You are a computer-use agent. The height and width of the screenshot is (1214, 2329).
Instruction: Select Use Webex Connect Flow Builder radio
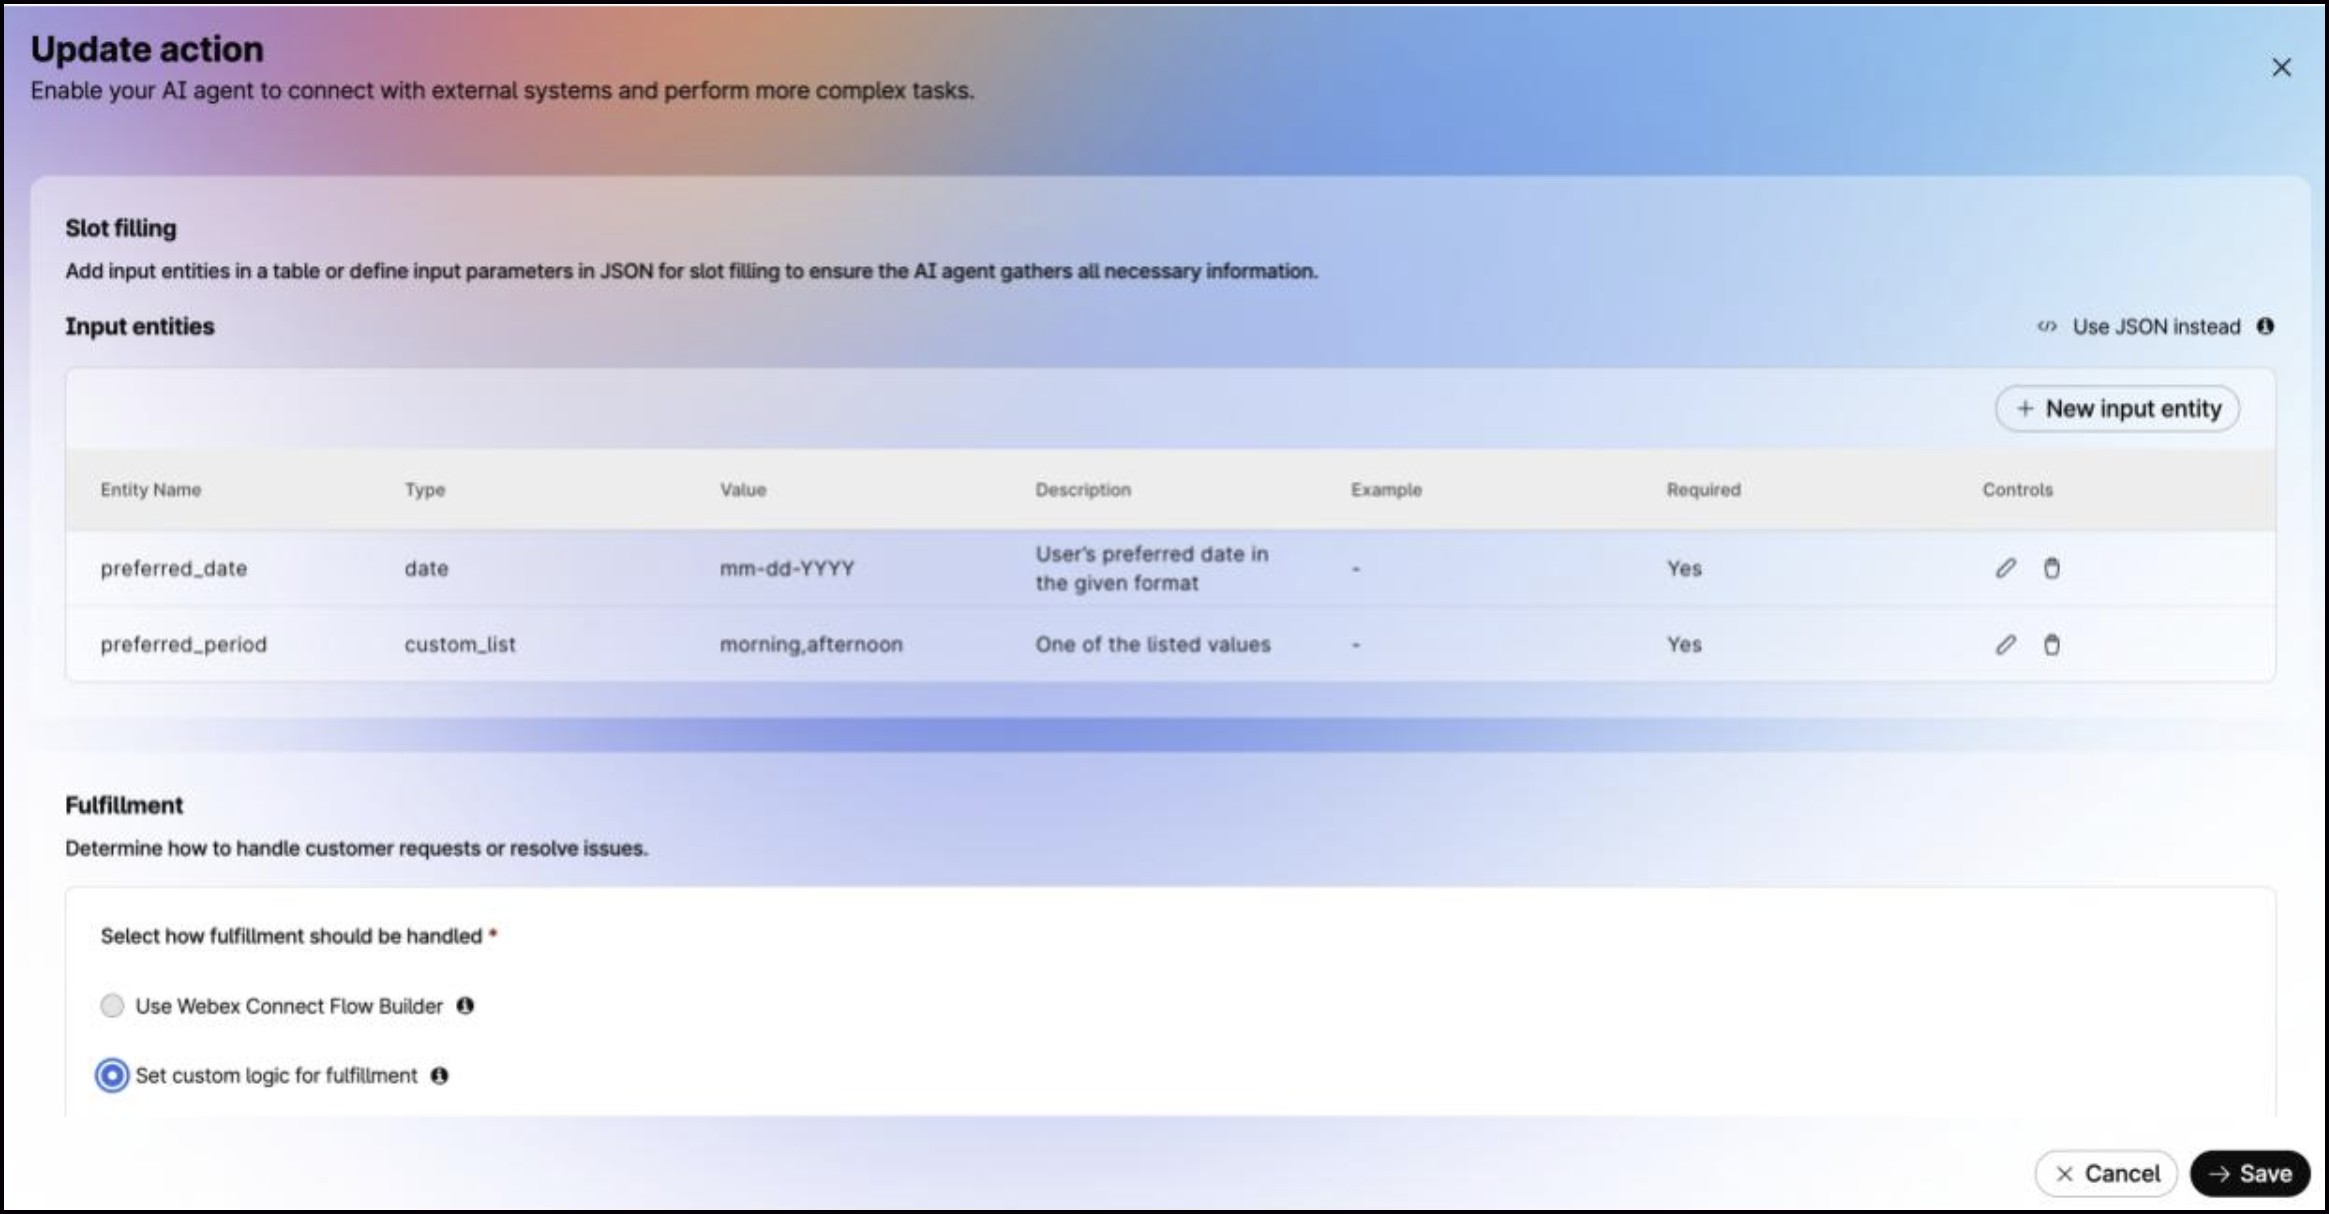pyautogui.click(x=112, y=1006)
